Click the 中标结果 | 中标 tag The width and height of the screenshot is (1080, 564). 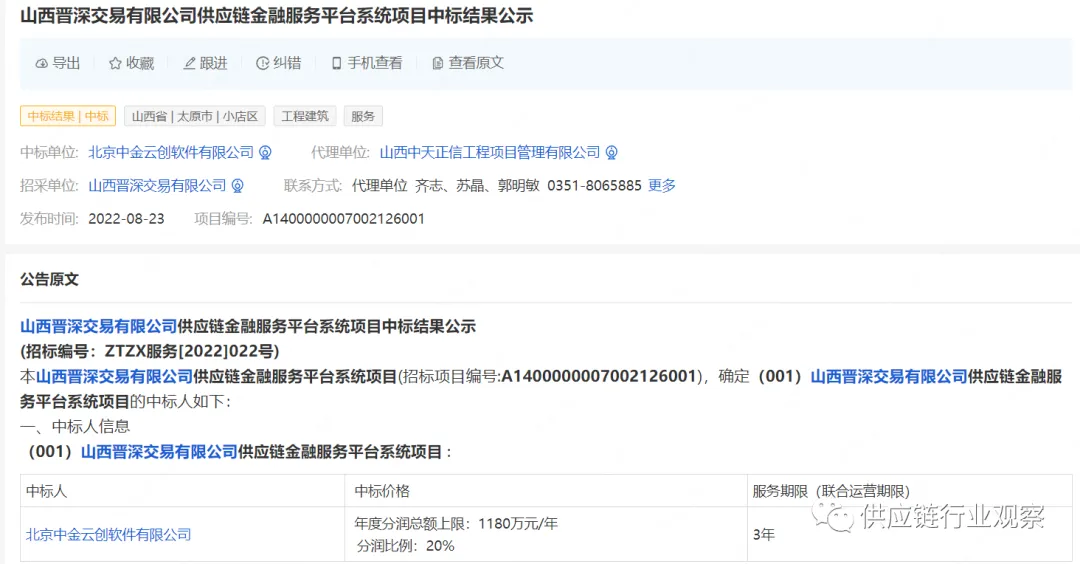point(68,116)
